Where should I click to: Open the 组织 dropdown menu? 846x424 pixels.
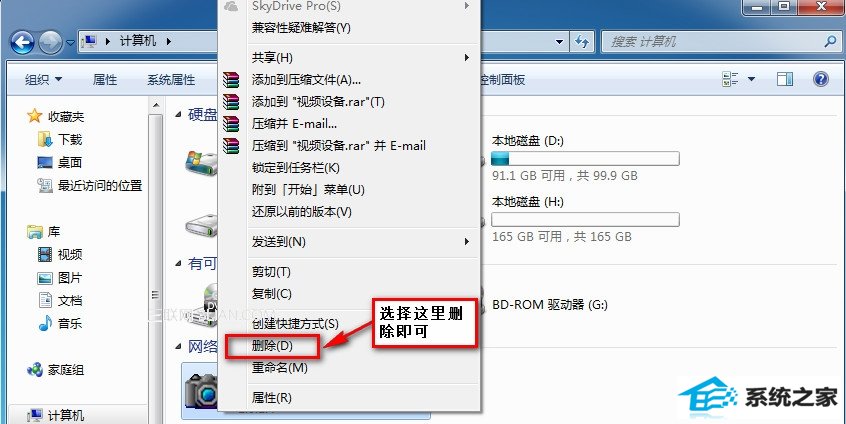pos(43,80)
